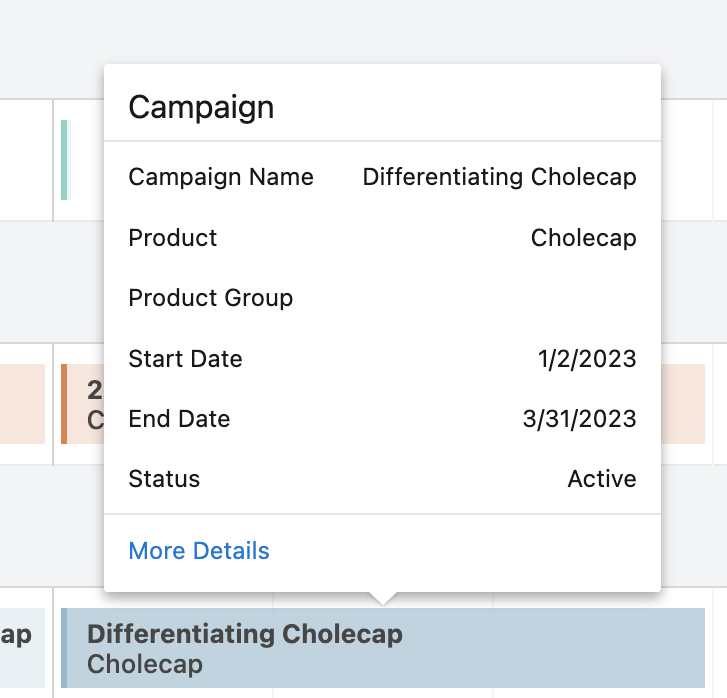Click the Cholecap subtitle on the blue bar
This screenshot has height=698, width=727.
(145, 664)
